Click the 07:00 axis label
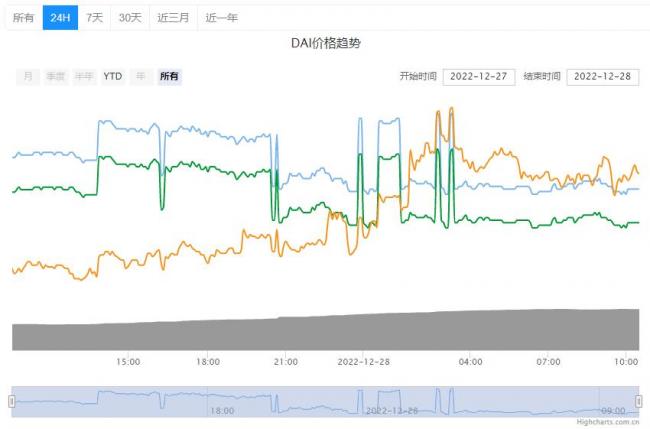The height and width of the screenshot is (429, 650). tap(548, 362)
